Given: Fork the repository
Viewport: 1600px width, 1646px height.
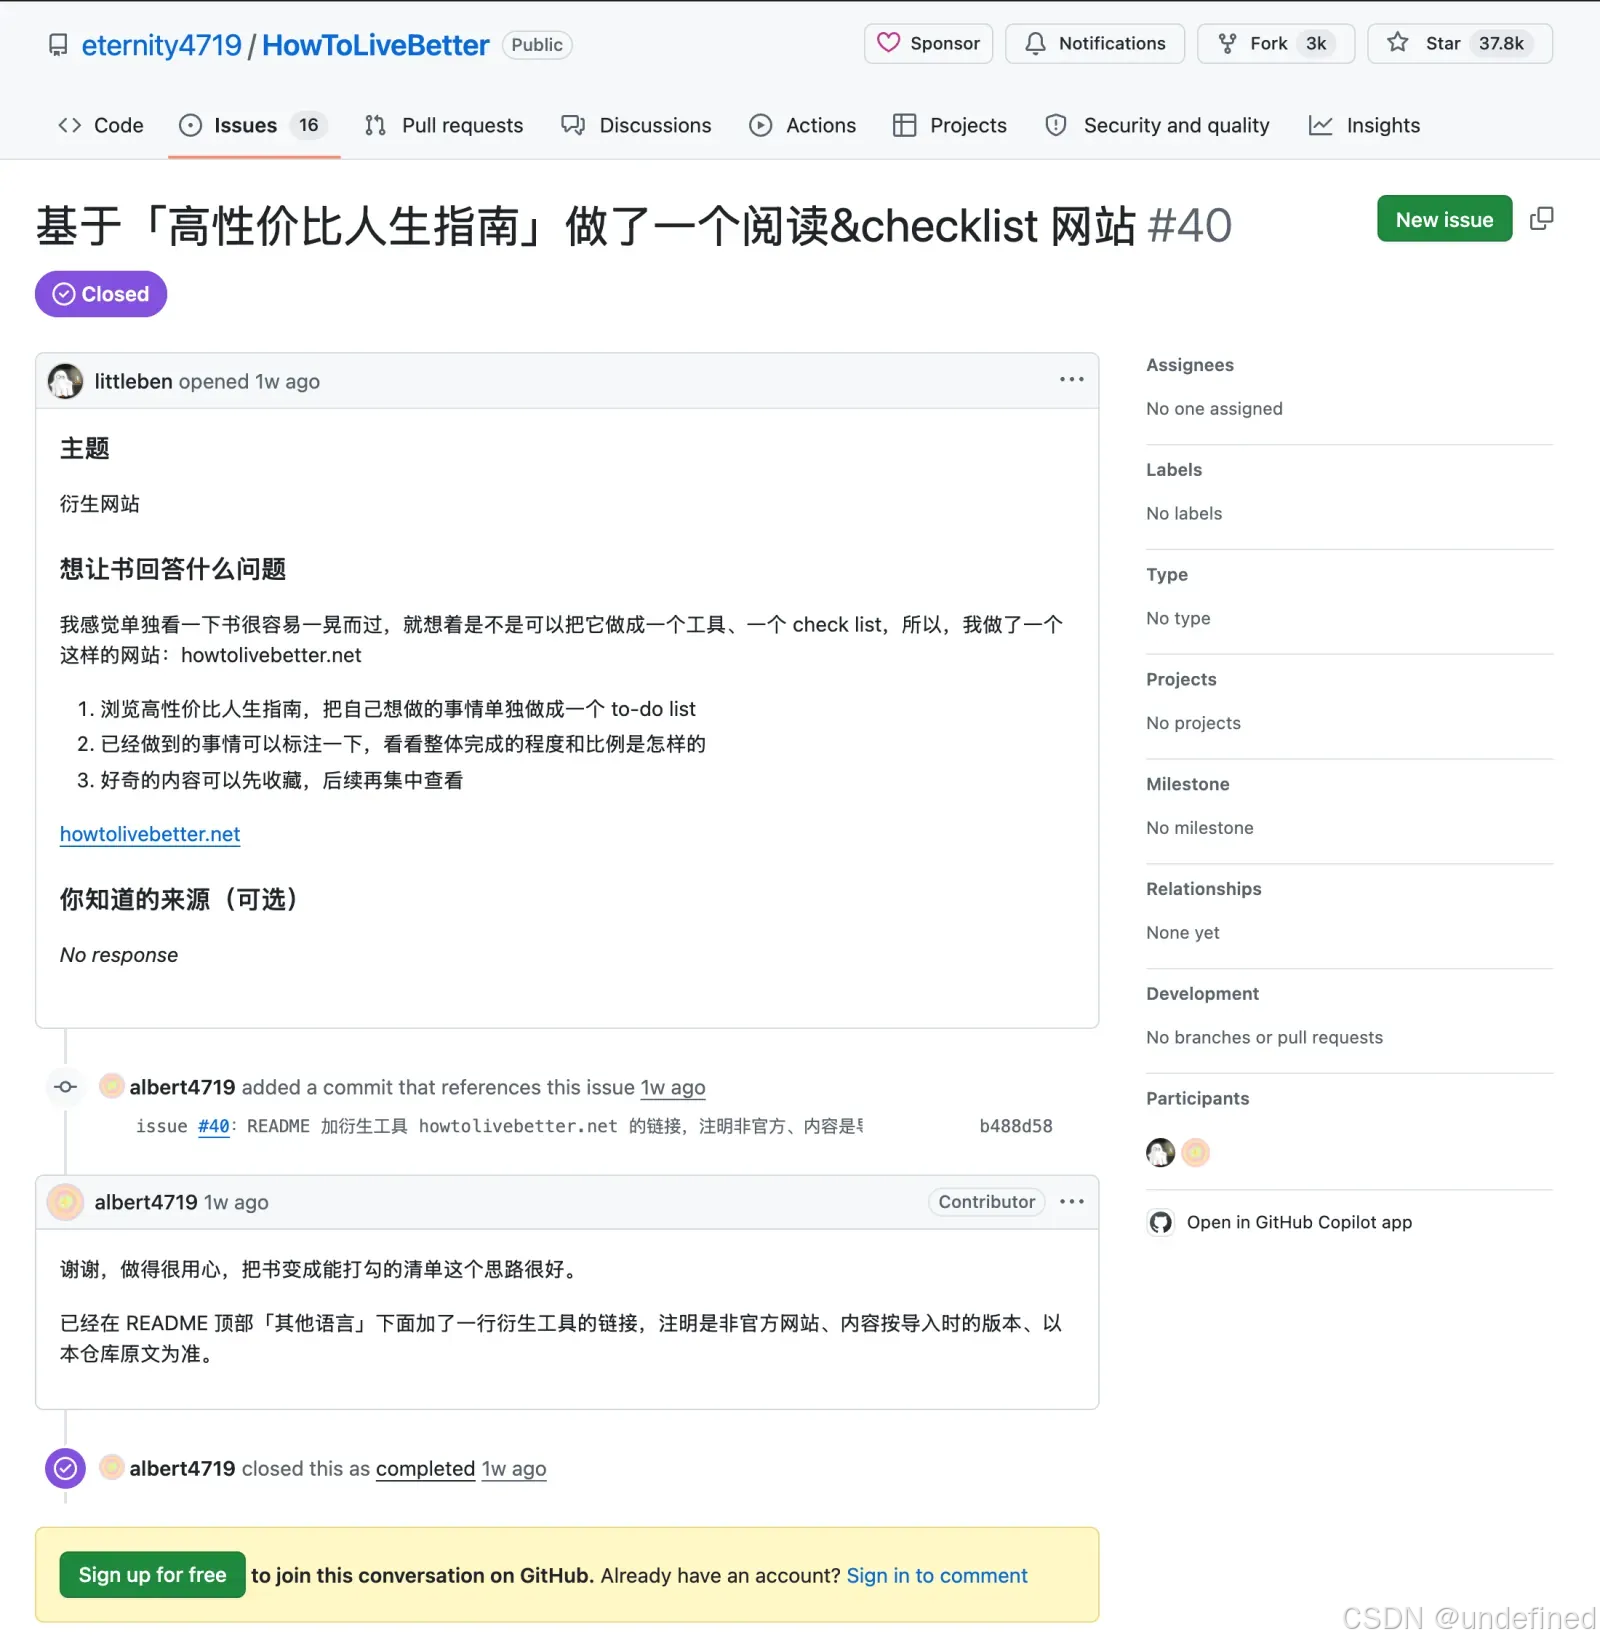Looking at the screenshot, I should [1276, 44].
